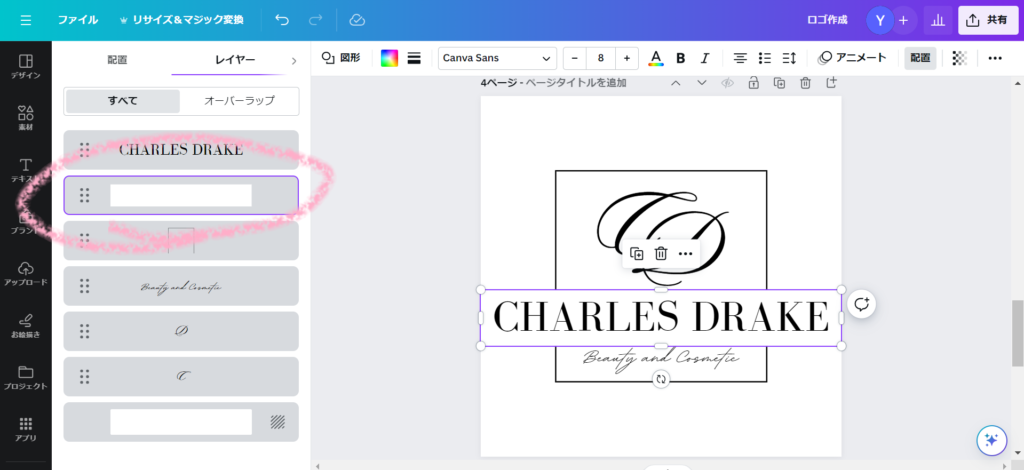1024x470 pixels.
Task: Open the rainbow fill color swatch
Action: point(389,58)
